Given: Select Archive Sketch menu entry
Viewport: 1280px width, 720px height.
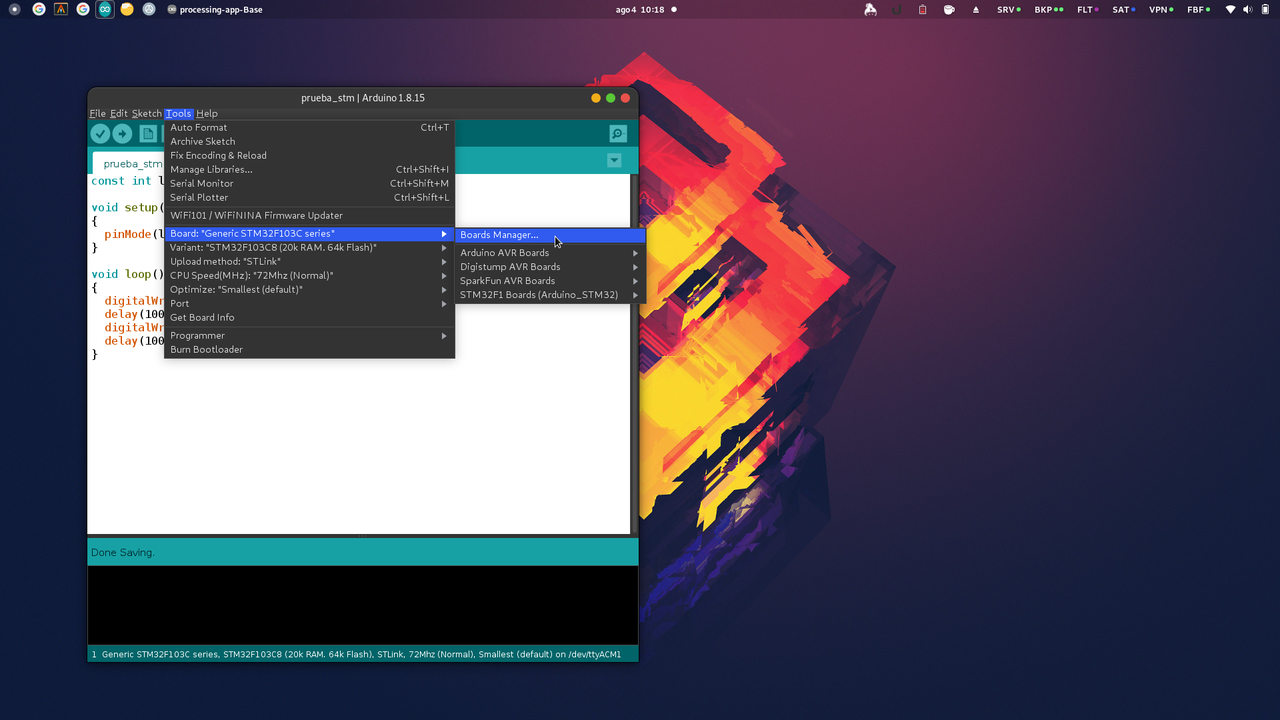Looking at the screenshot, I should [x=310, y=141].
